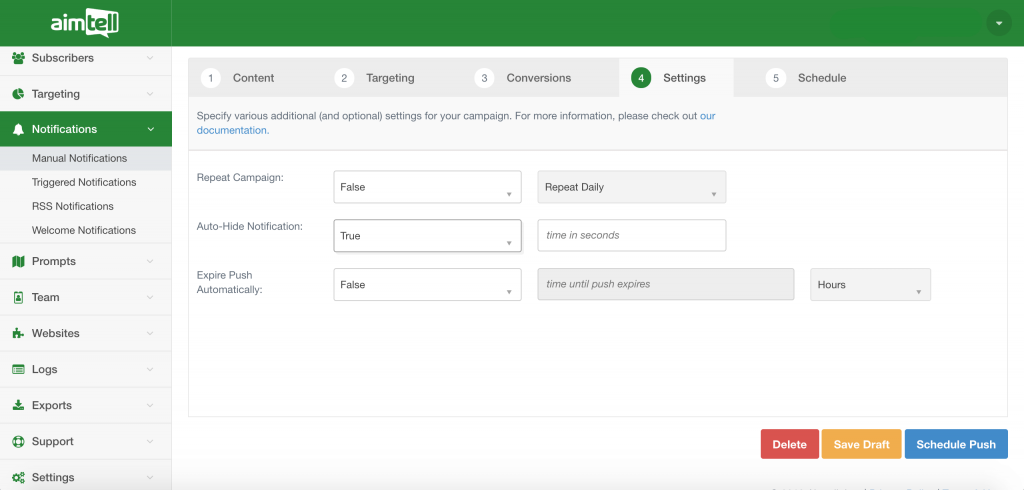
Task: Click the Websites puzzle piece icon
Action: click(18, 334)
